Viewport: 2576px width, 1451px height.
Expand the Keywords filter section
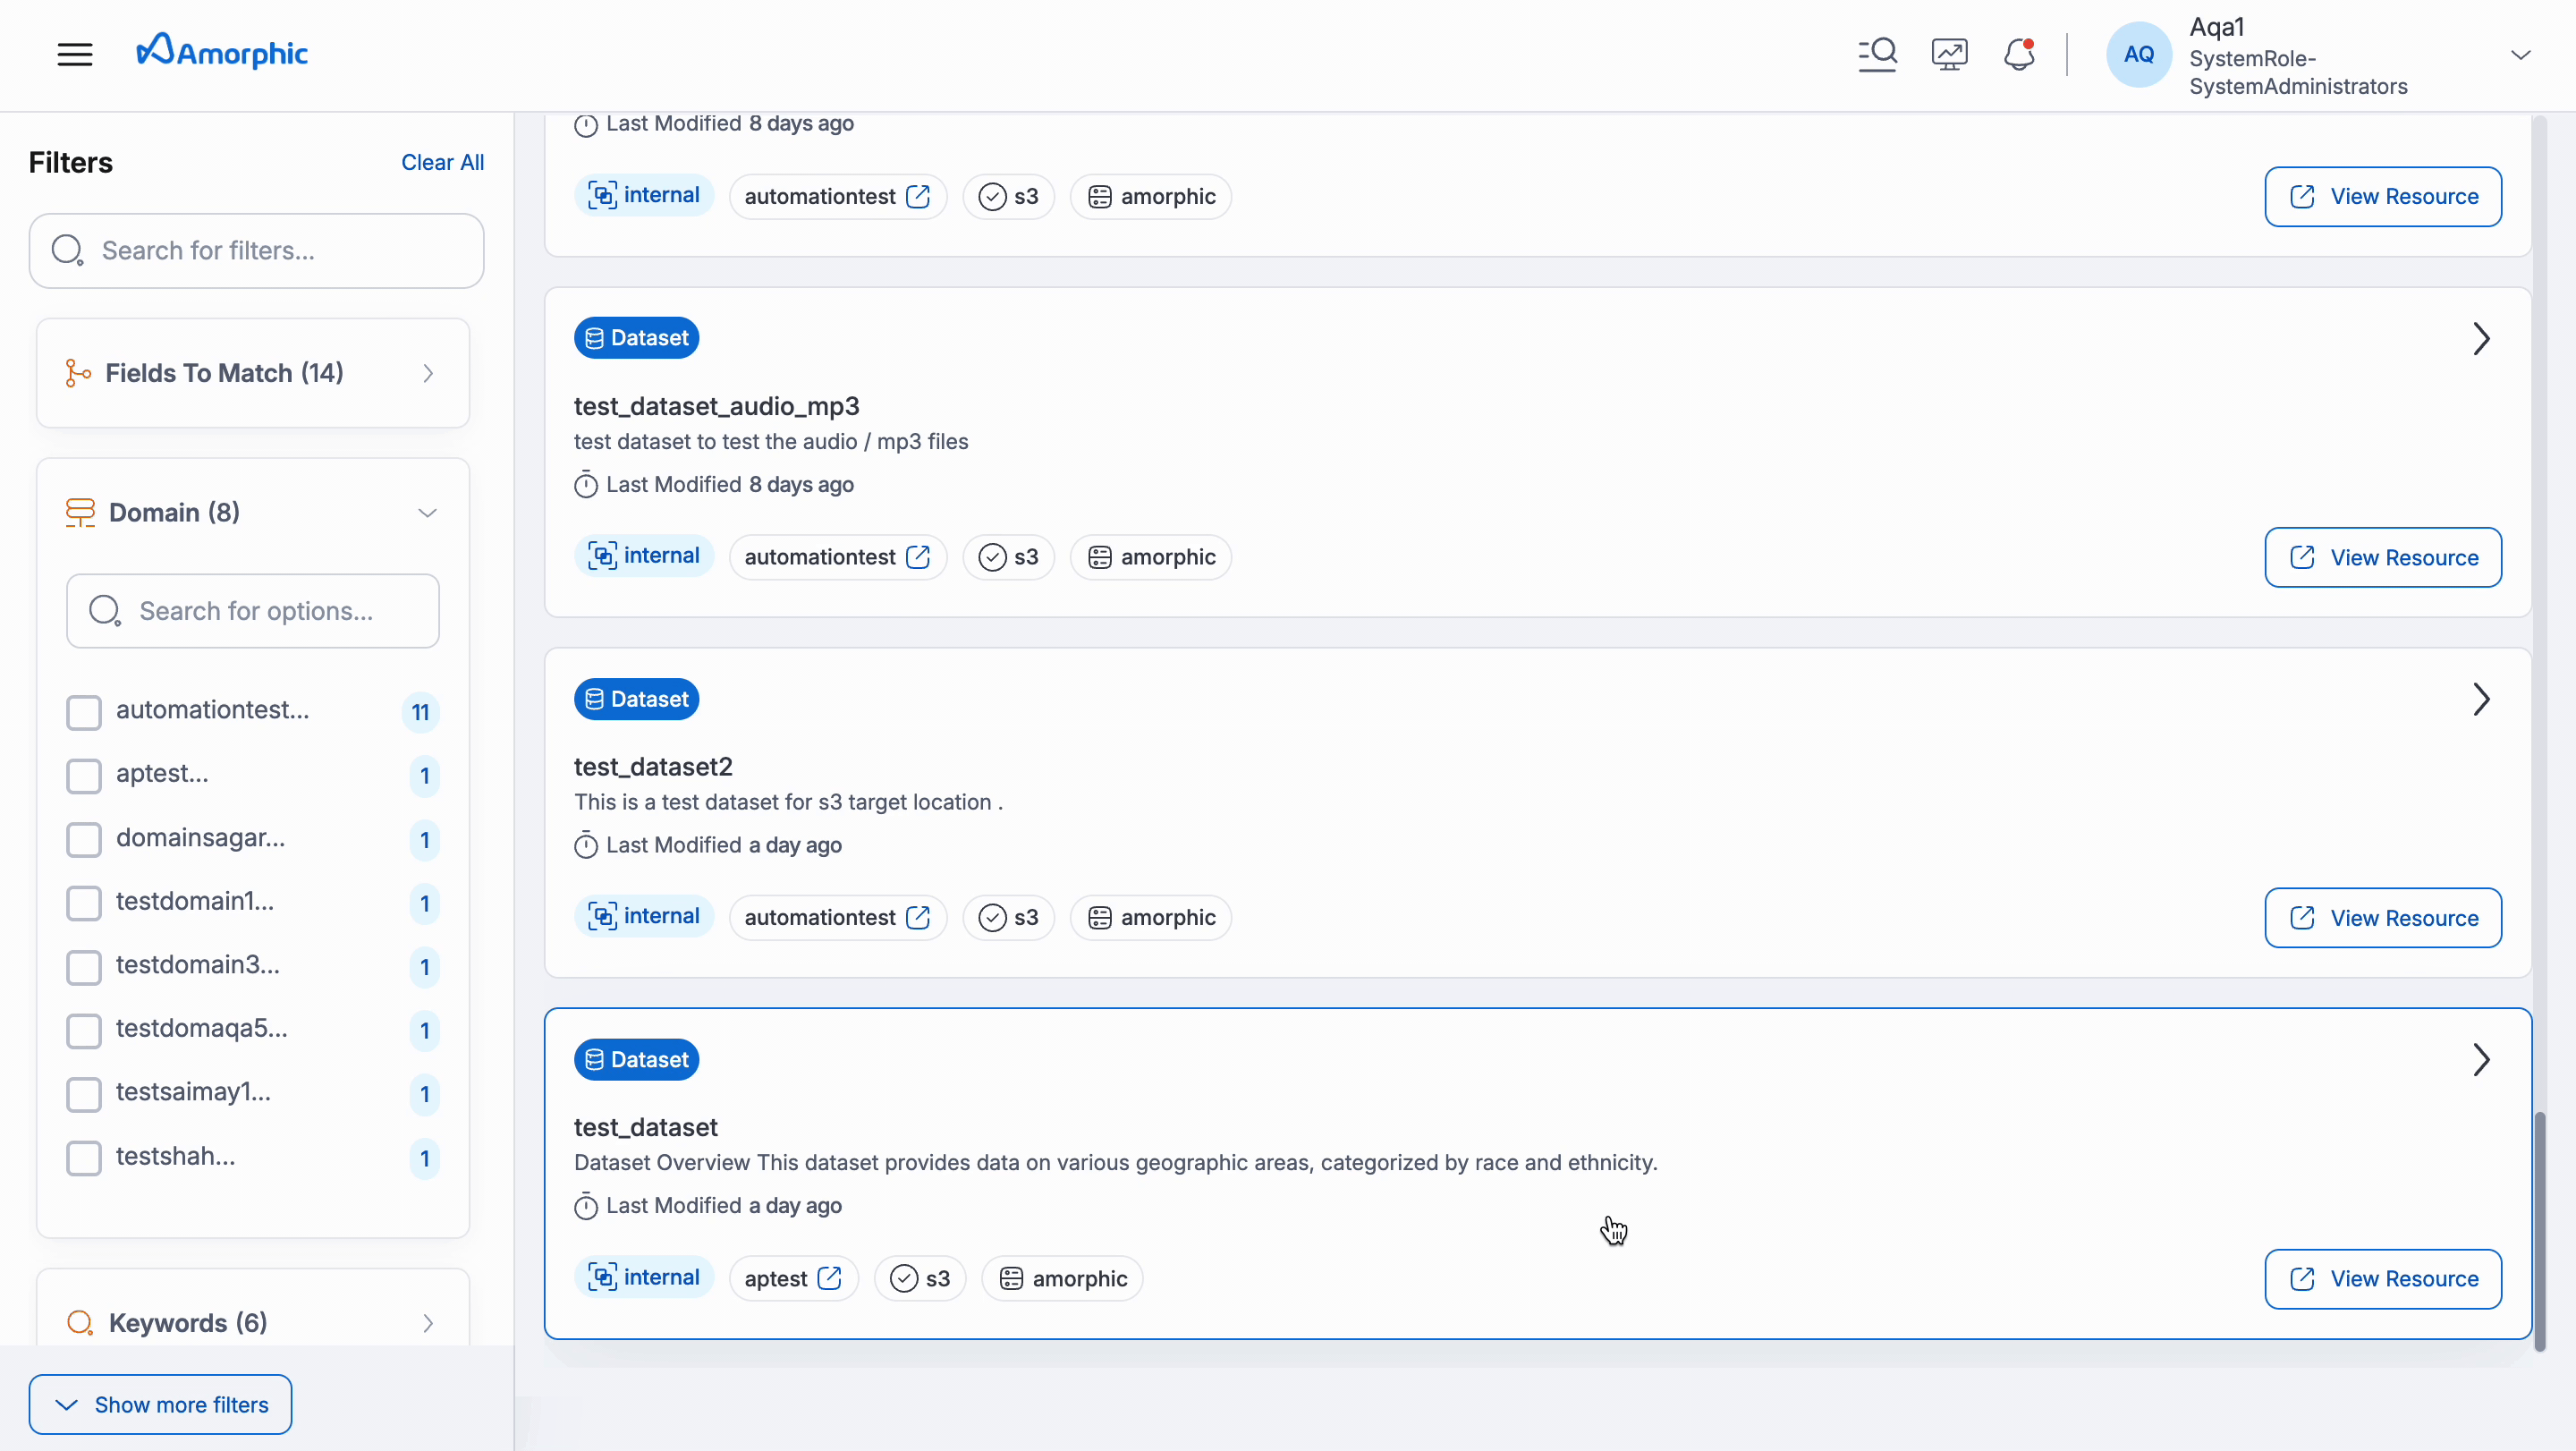coord(428,1323)
